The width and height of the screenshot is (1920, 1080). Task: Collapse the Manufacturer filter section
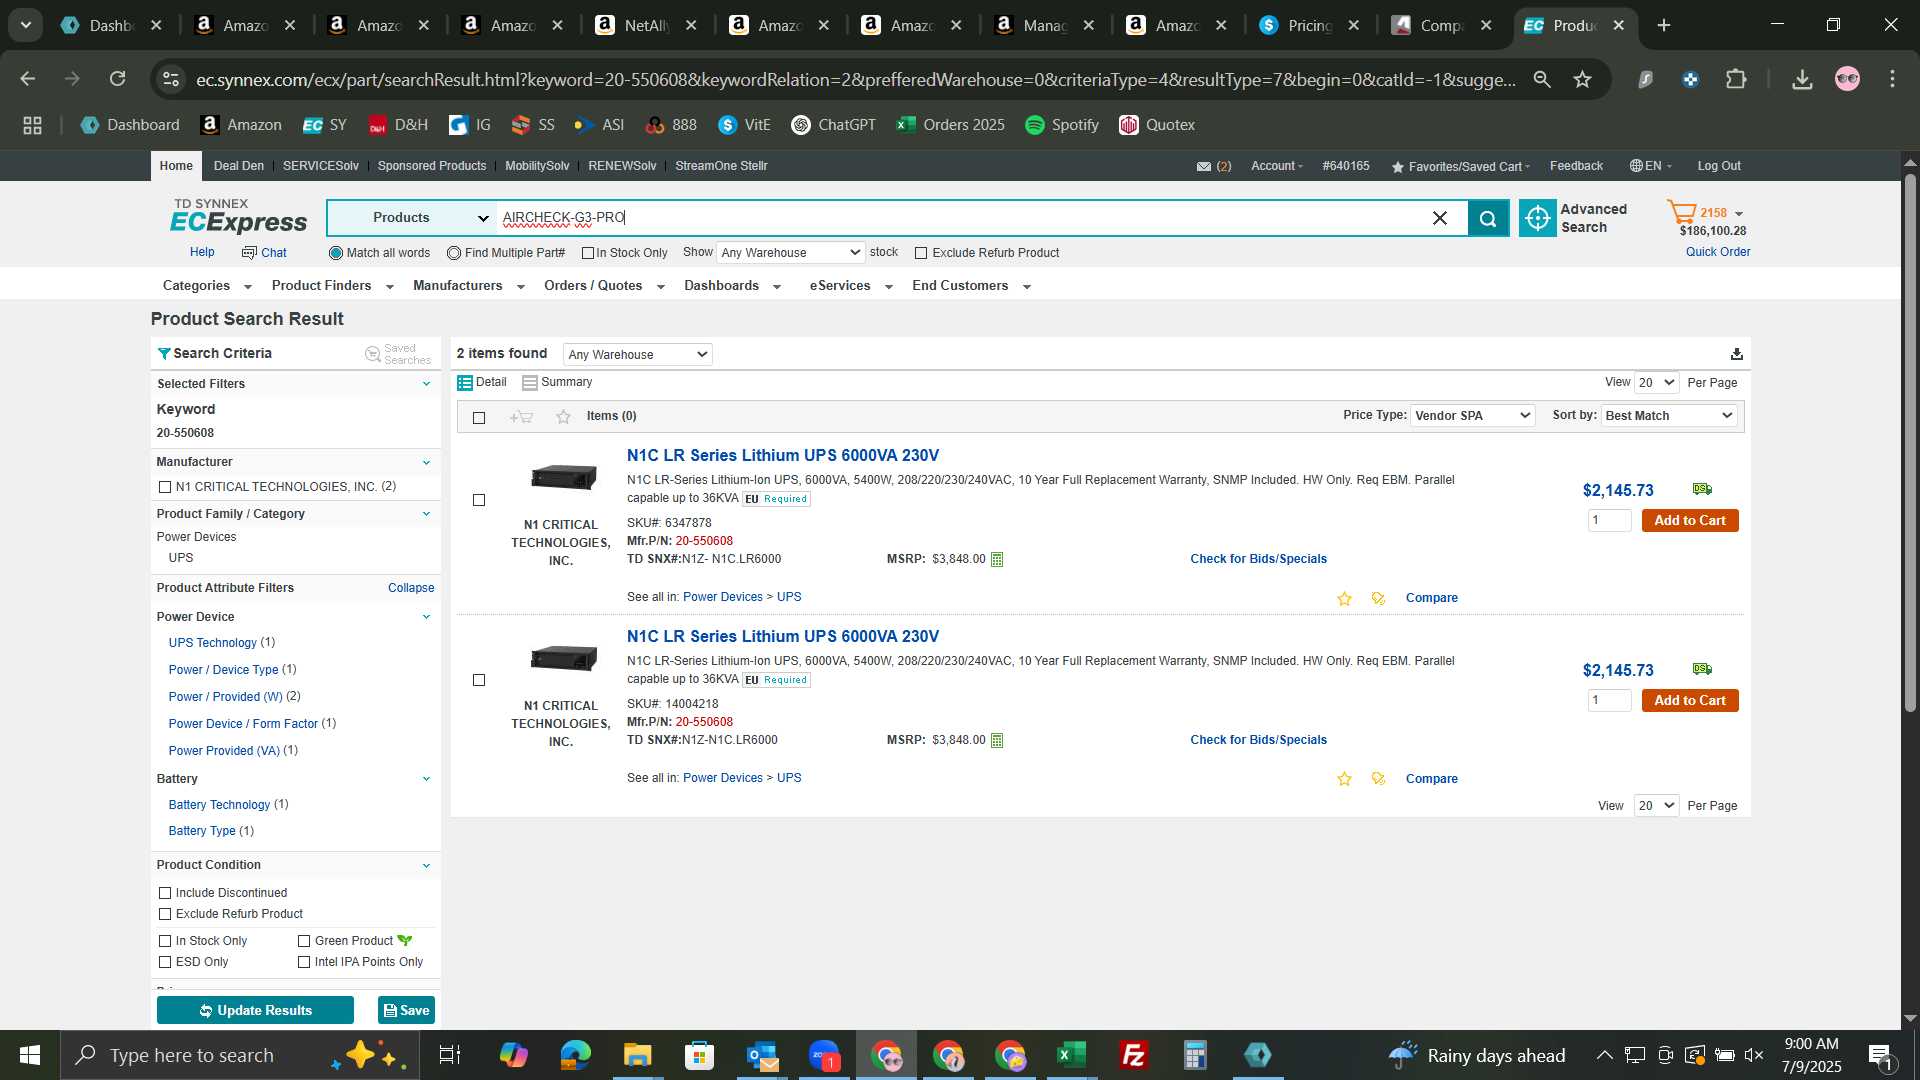pyautogui.click(x=426, y=462)
